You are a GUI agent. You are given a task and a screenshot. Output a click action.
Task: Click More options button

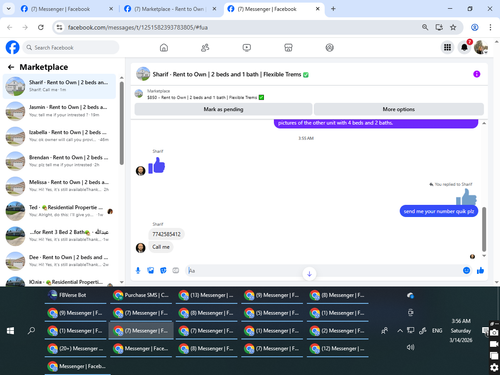coord(399,109)
